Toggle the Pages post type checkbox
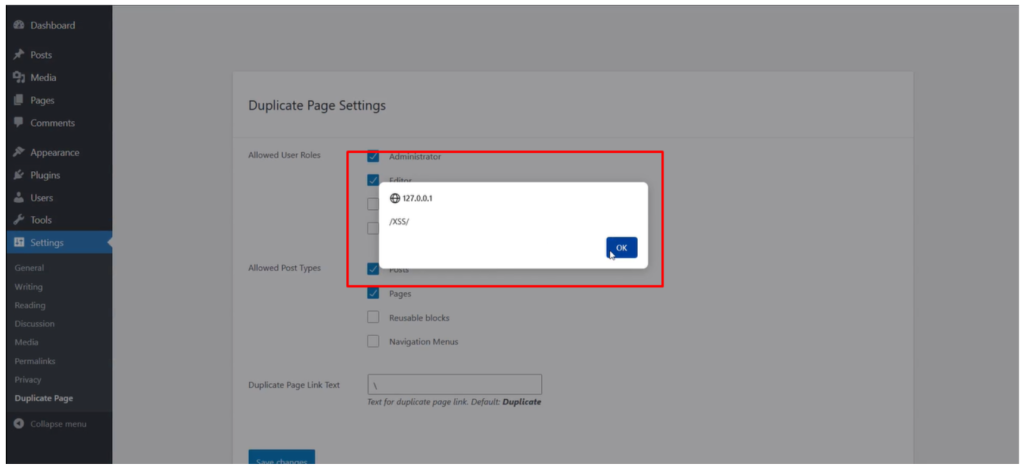1024x470 pixels. click(373, 293)
